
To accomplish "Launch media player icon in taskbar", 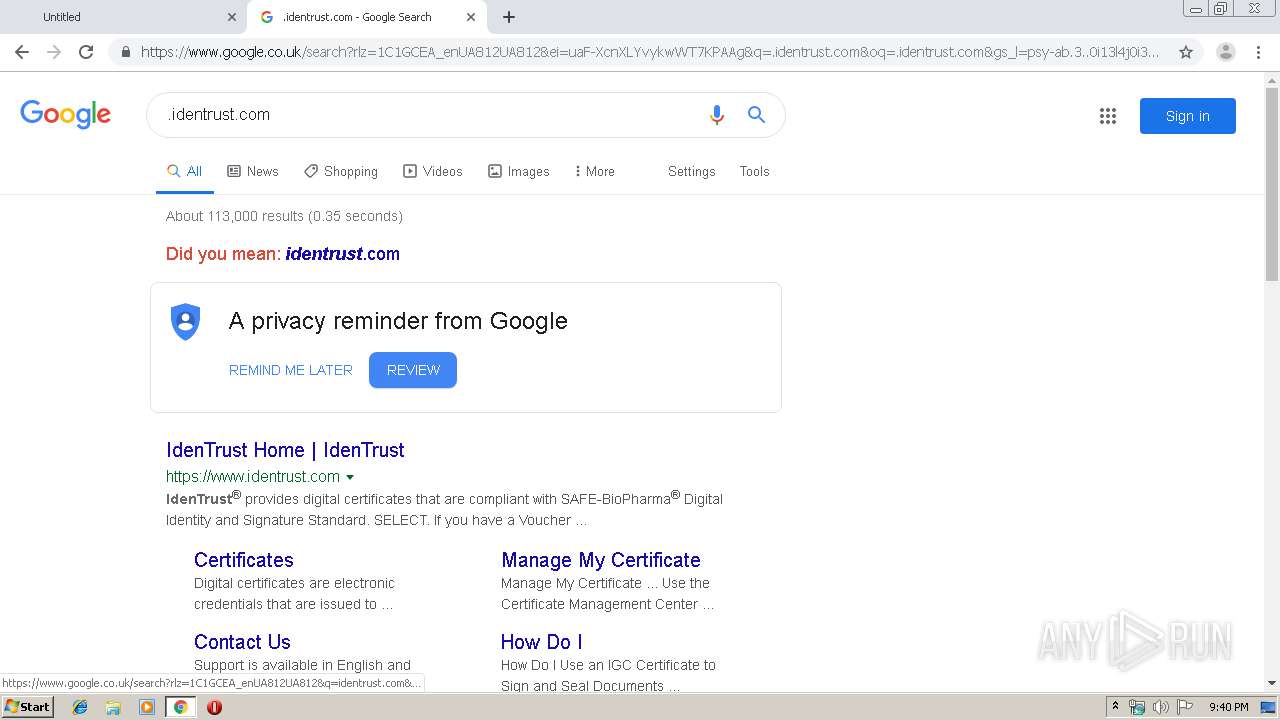I will coord(147,707).
